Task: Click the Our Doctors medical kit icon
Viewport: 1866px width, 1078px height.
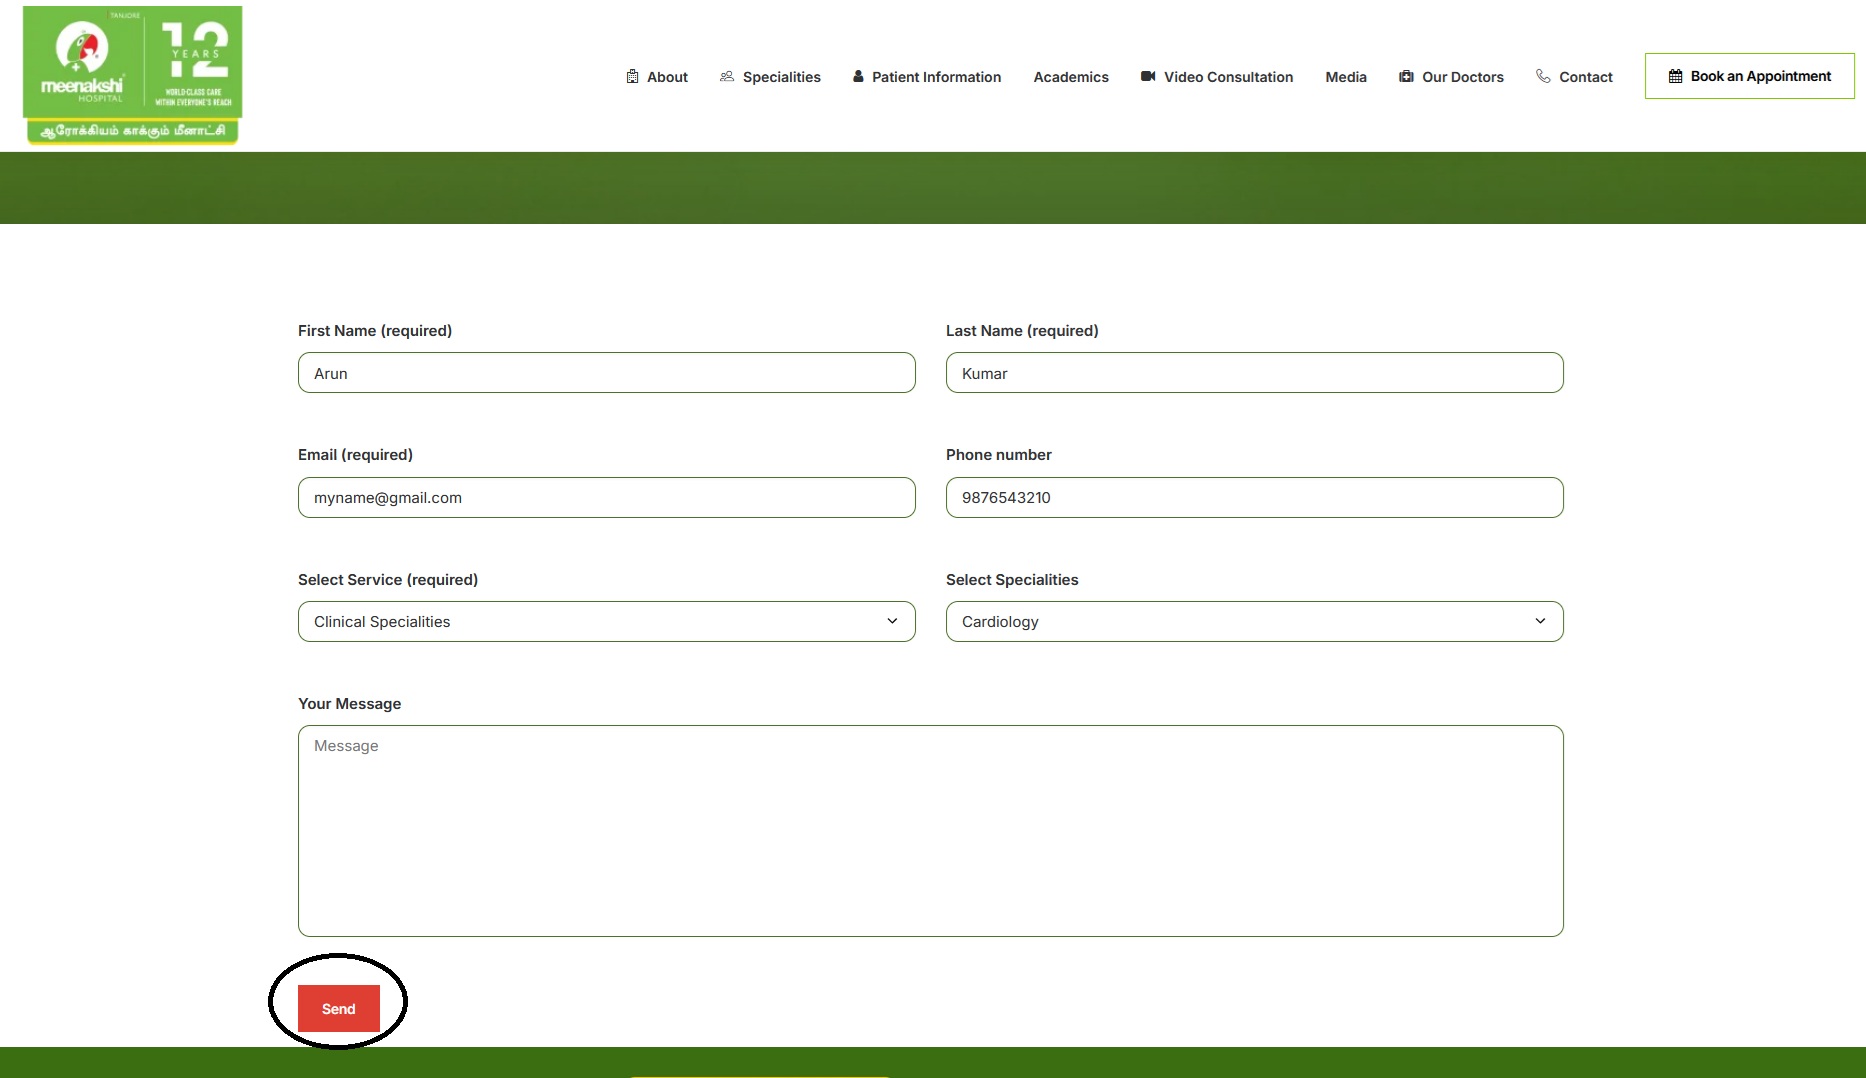Action: click(x=1406, y=77)
